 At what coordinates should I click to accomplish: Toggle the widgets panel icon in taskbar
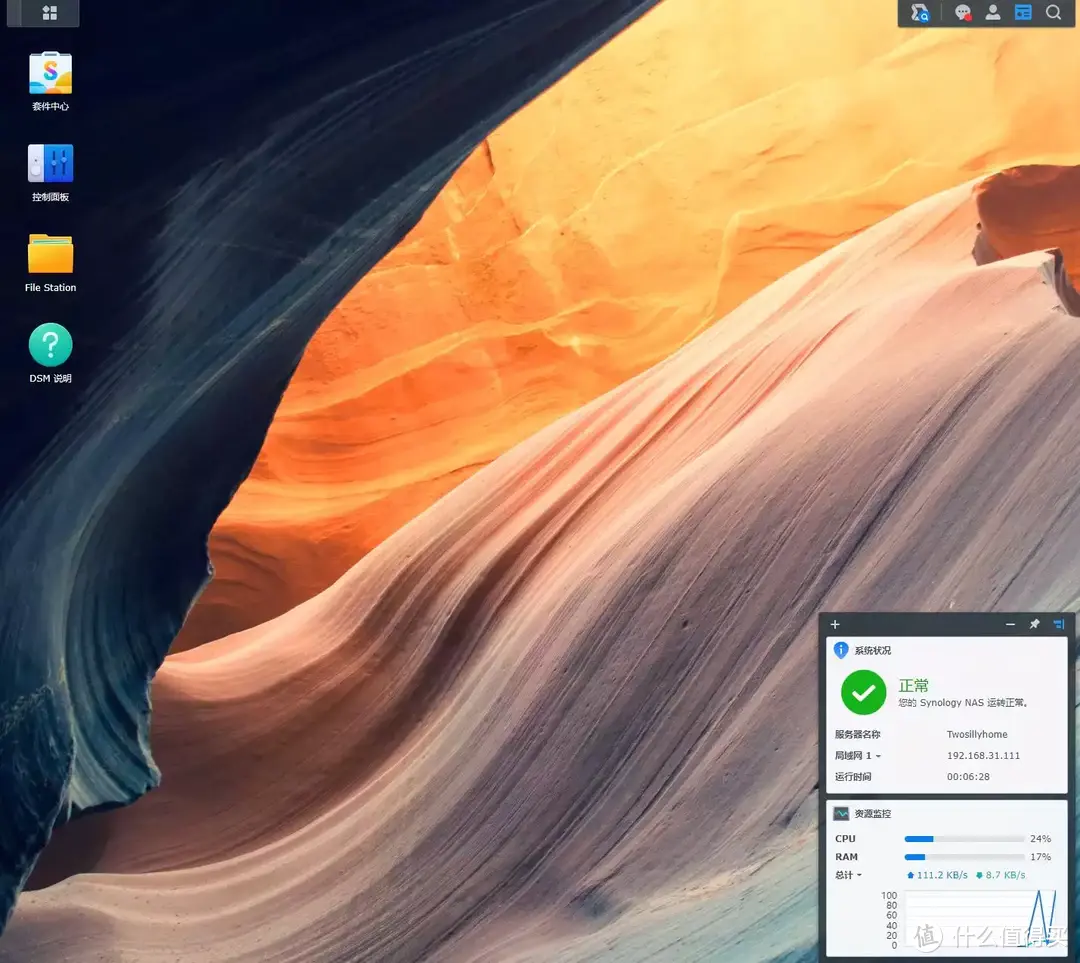(1023, 12)
